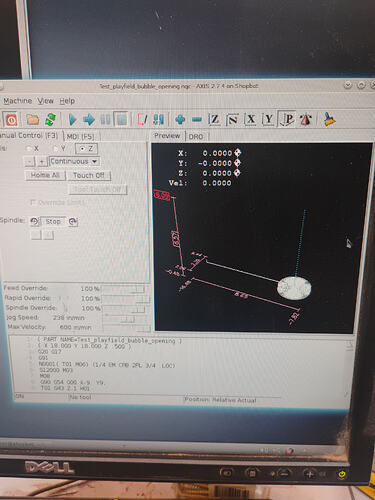Toggle skip lines with block delete icon
Screen dimensions: 375x500
click(x=142, y=119)
